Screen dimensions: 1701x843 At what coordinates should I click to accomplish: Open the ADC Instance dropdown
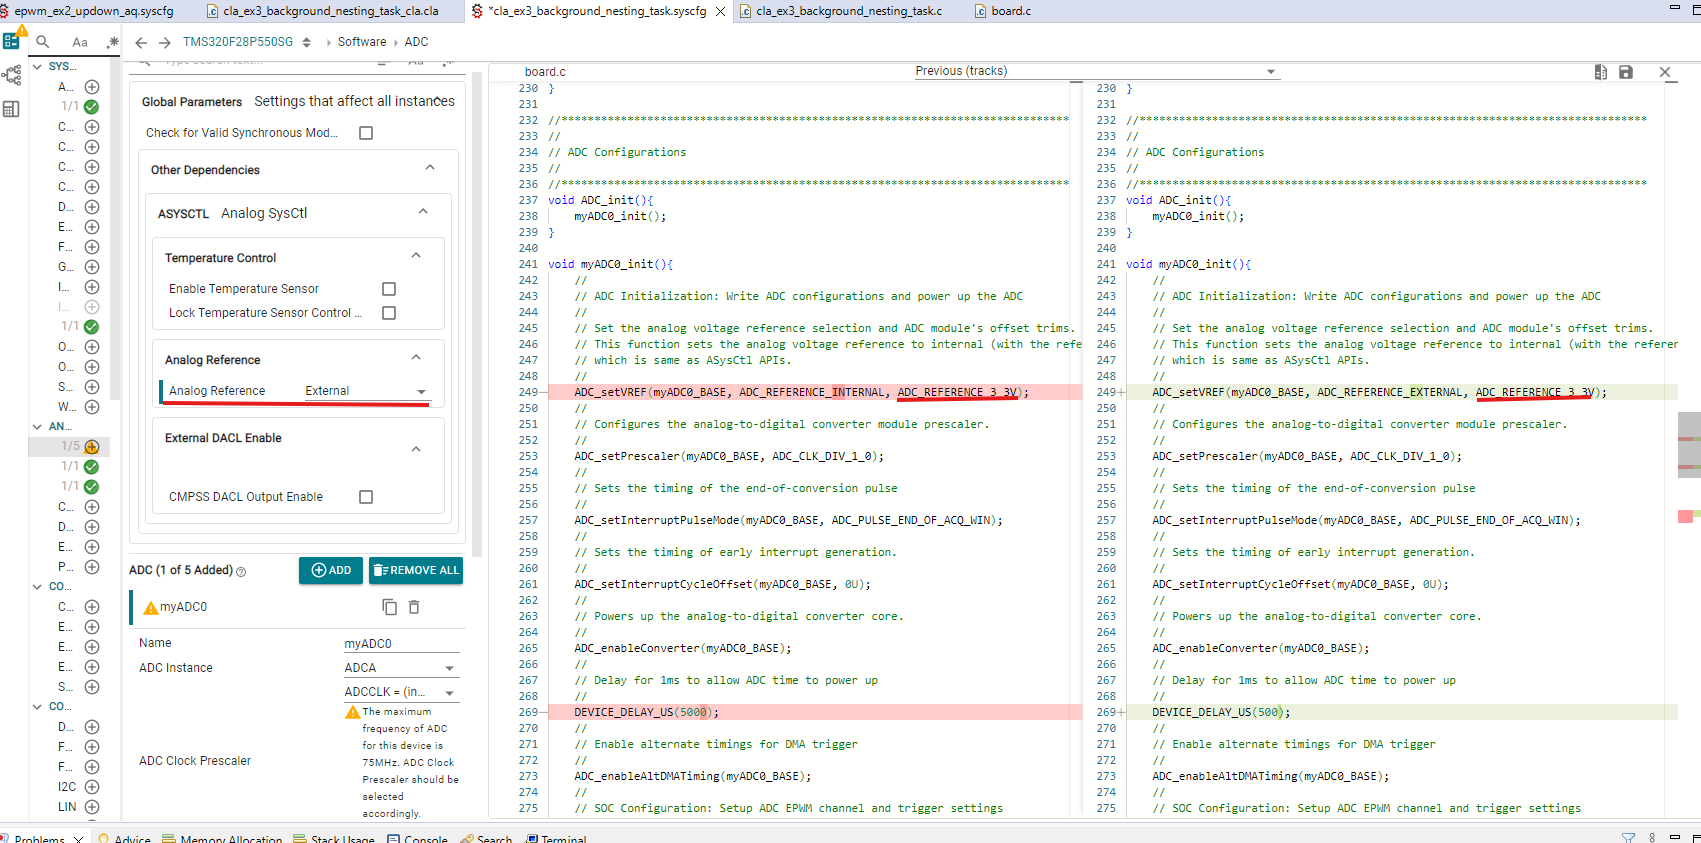[x=401, y=668]
